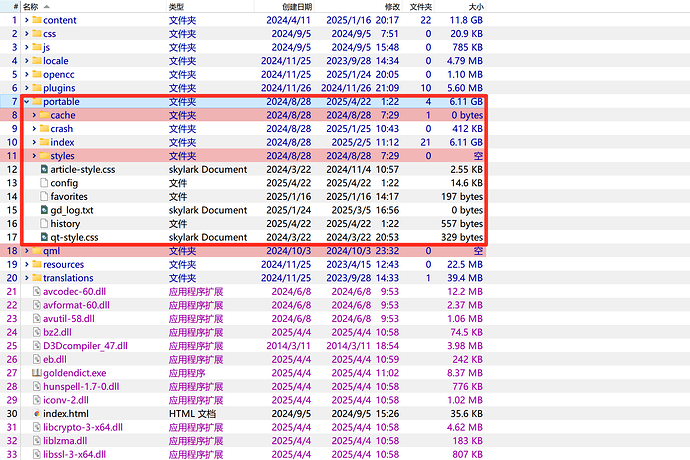690x460 pixels.
Task: Select the config file icon
Action: [44, 183]
